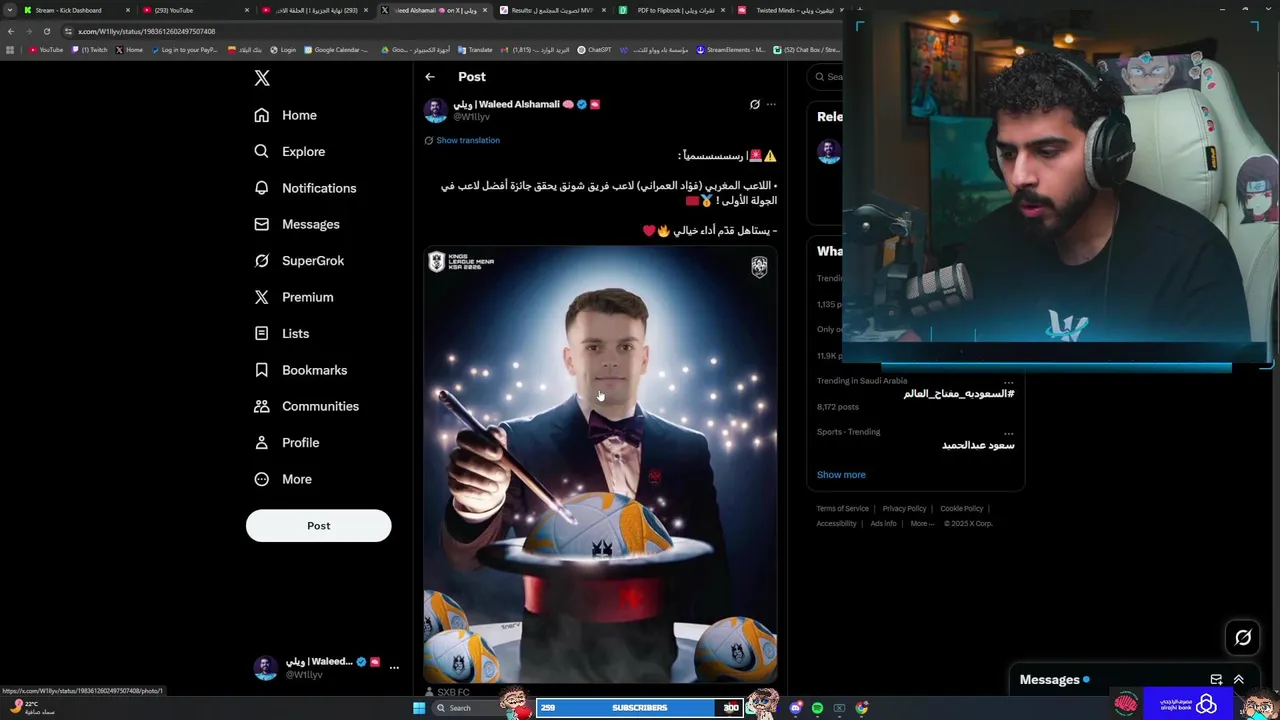Image resolution: width=1280 pixels, height=720 pixels.
Task: Open Chrome from taskbar
Action: click(x=862, y=708)
